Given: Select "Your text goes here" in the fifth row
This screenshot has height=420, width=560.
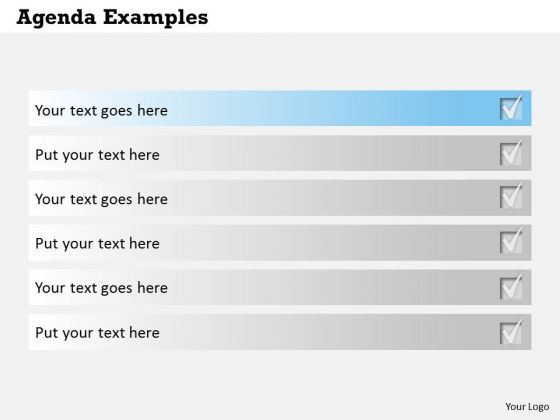Looking at the screenshot, I should point(101,288).
